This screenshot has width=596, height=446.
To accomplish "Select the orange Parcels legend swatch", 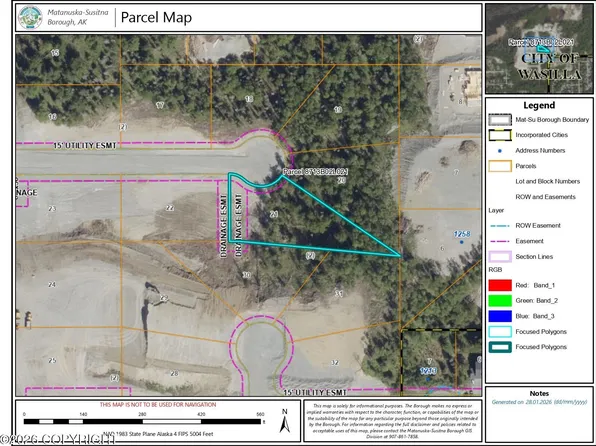I will point(500,166).
